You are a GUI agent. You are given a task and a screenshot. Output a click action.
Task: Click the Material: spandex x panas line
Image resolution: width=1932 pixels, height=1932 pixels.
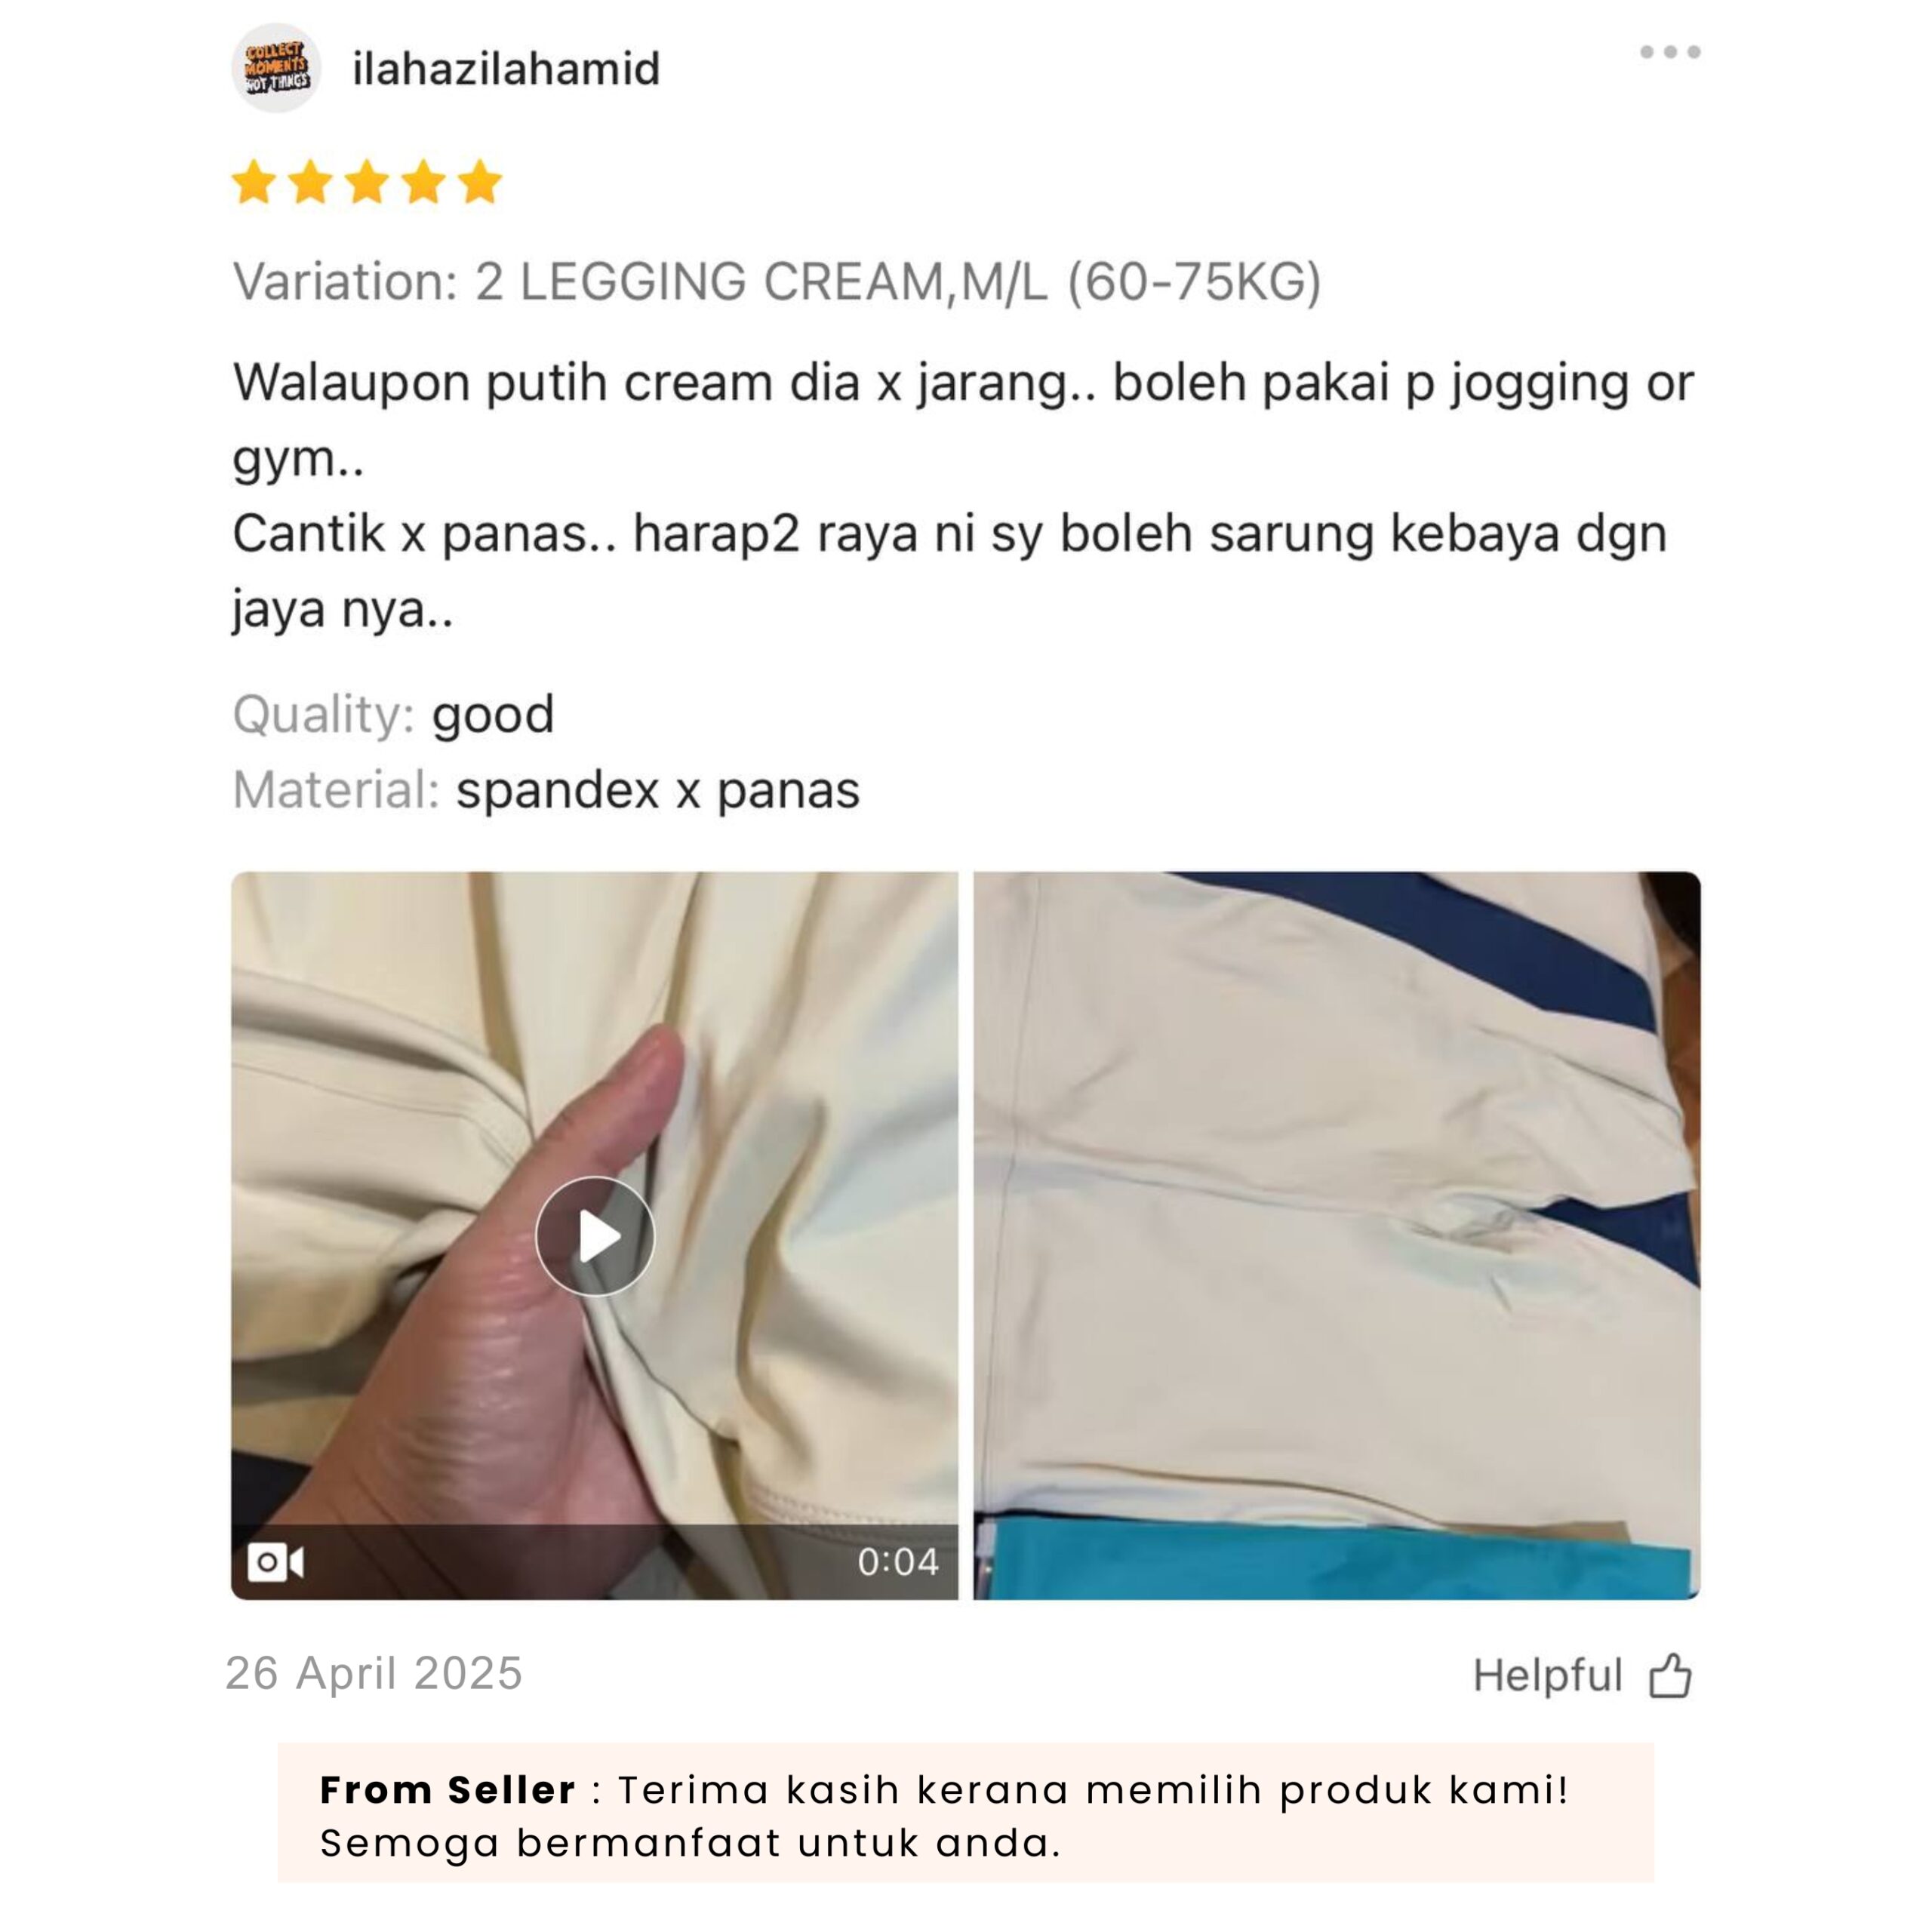pos(546,790)
